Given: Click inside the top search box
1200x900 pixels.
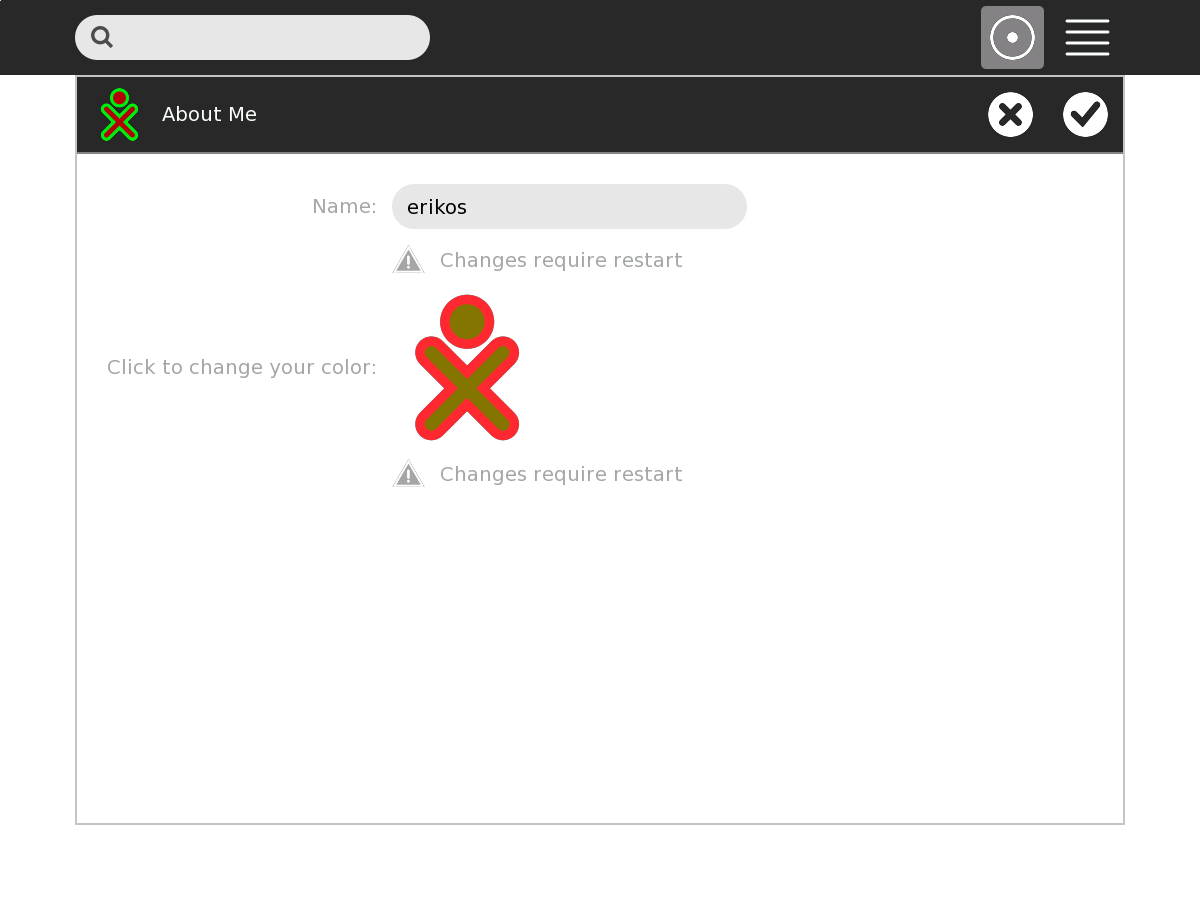Looking at the screenshot, I should (270, 38).
